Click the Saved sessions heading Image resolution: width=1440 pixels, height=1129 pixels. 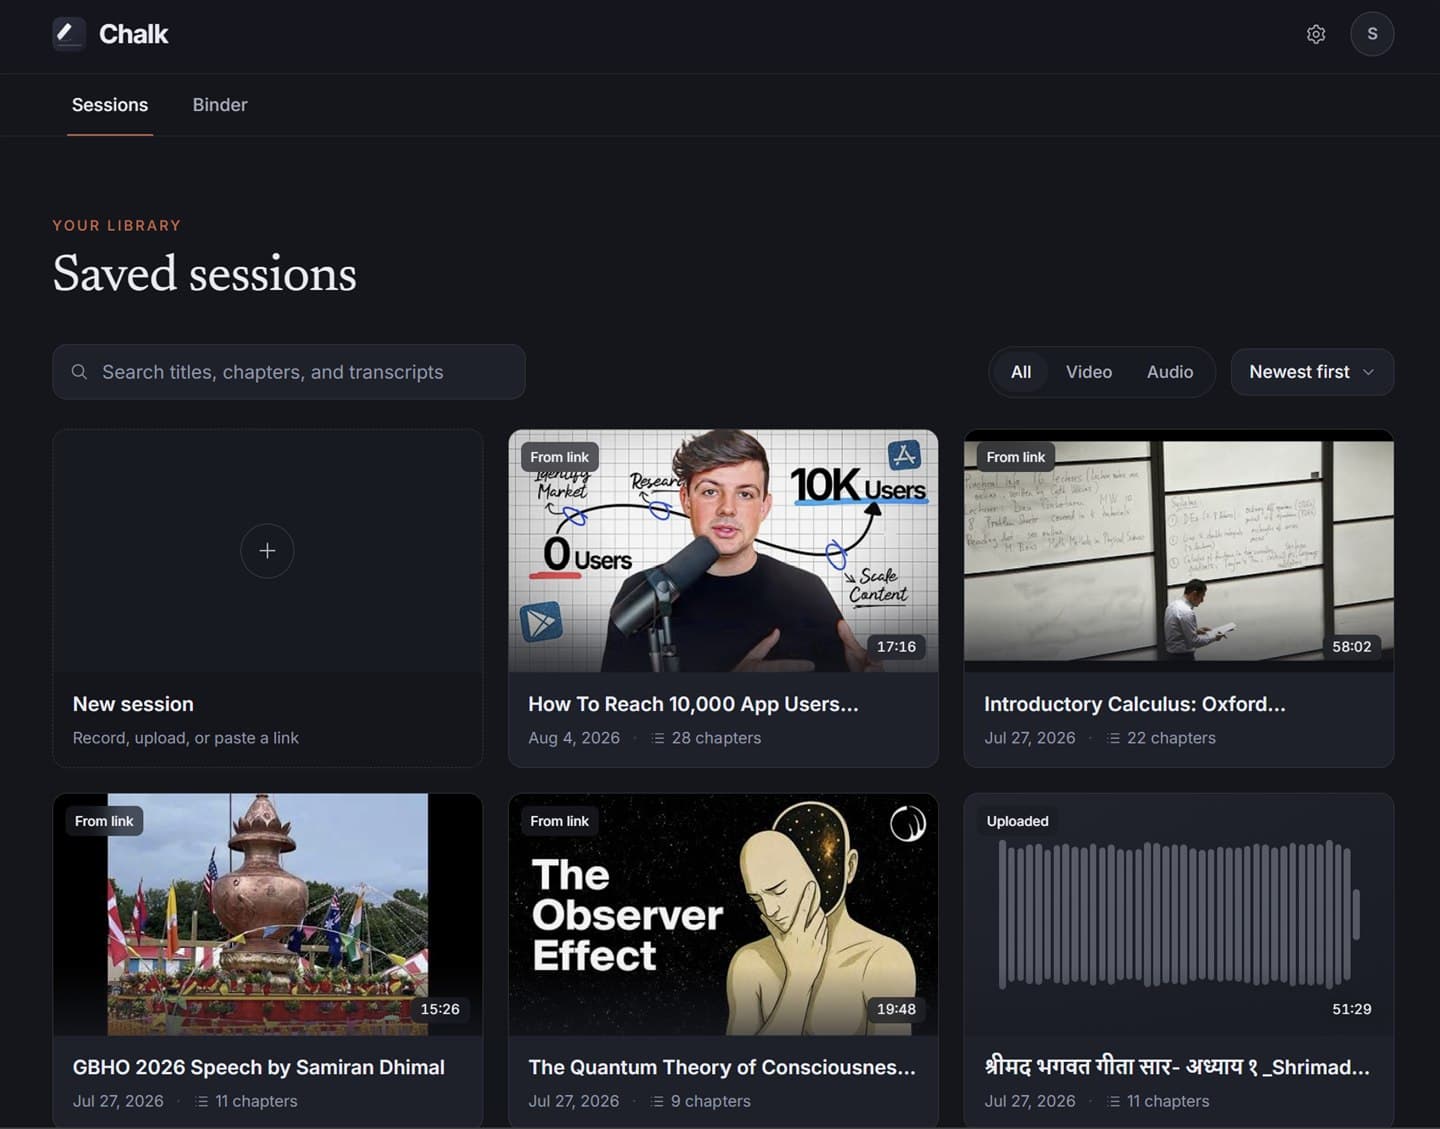[205, 273]
